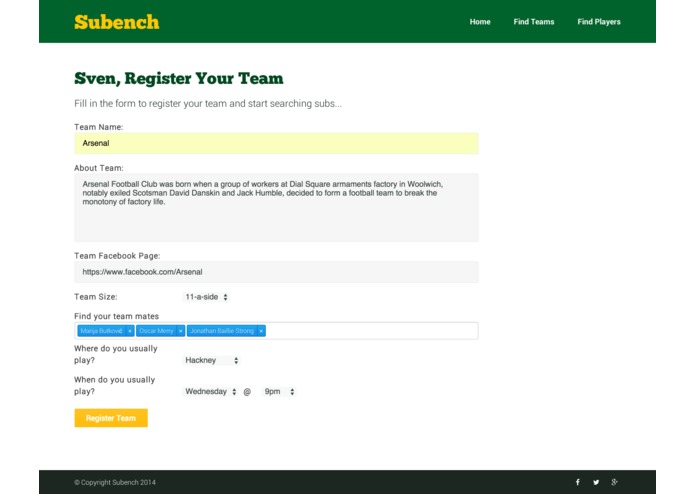
Task: Select the Jonathan Baillie Strong tag label
Action: pyautogui.click(x=222, y=331)
